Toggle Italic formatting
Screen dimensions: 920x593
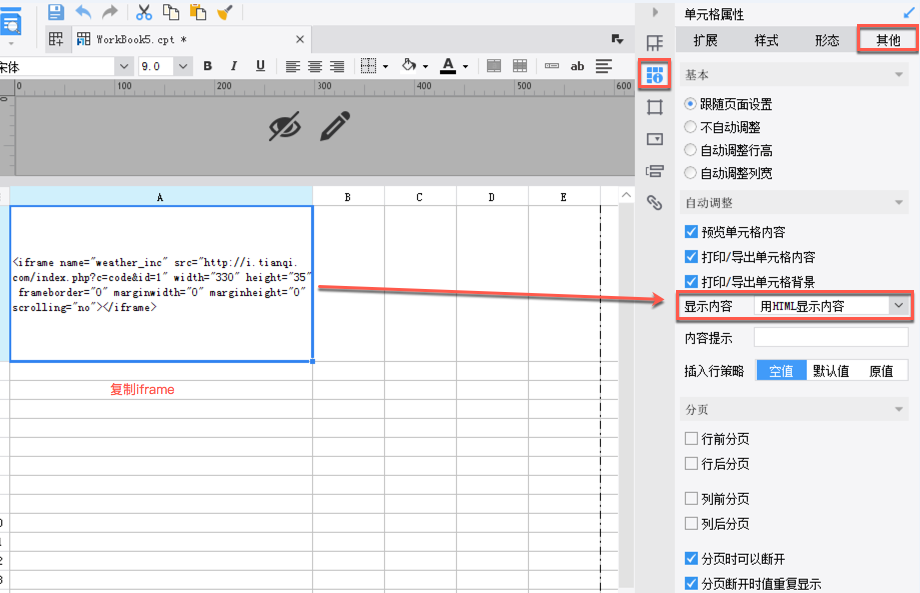click(234, 66)
